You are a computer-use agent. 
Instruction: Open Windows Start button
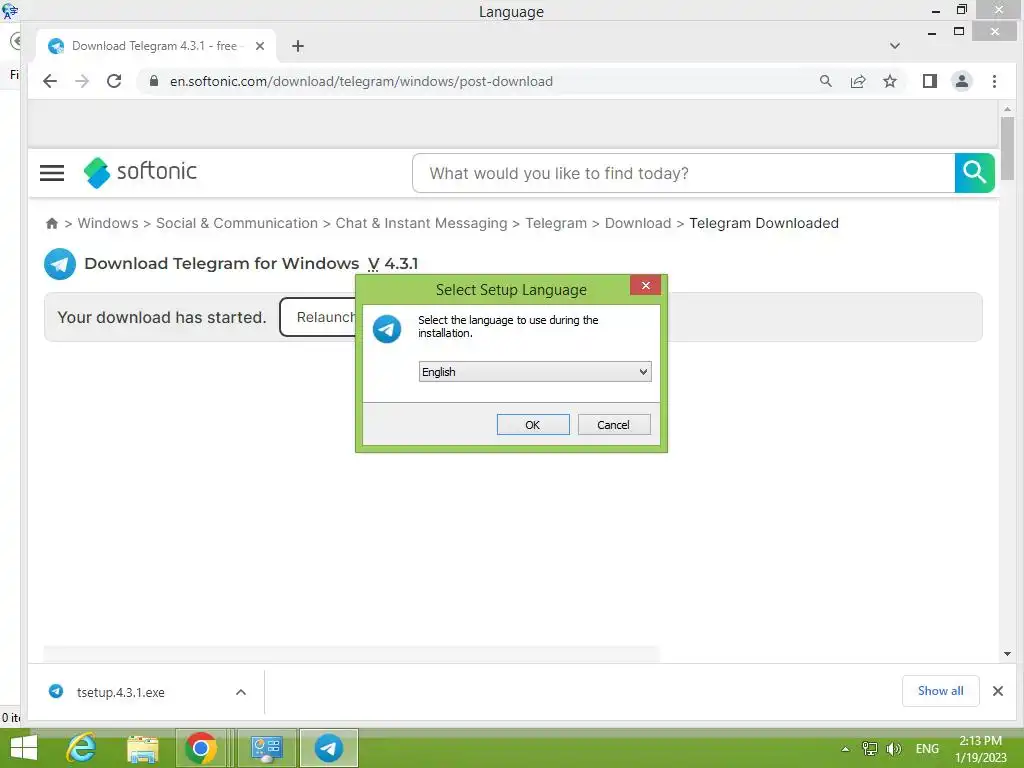(24, 748)
